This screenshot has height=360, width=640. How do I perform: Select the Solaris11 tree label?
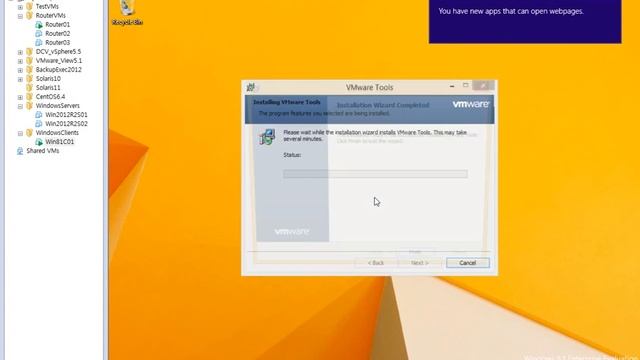48,87
